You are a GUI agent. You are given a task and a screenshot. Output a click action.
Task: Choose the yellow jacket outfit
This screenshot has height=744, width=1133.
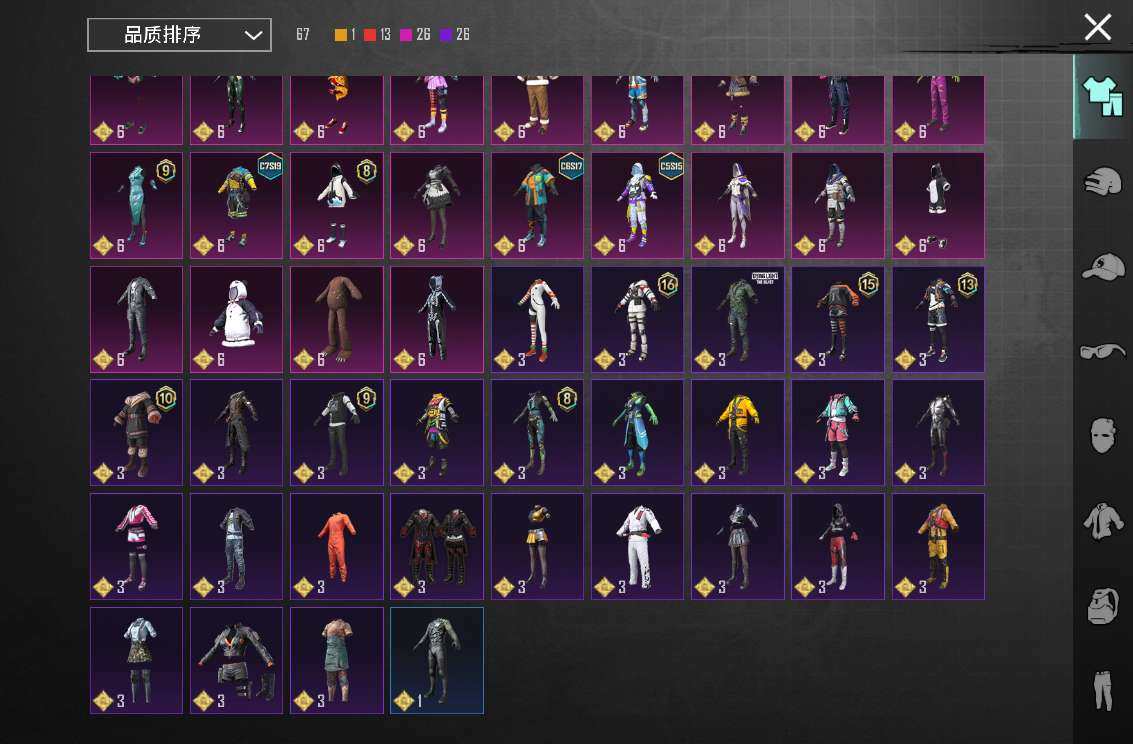(738, 432)
